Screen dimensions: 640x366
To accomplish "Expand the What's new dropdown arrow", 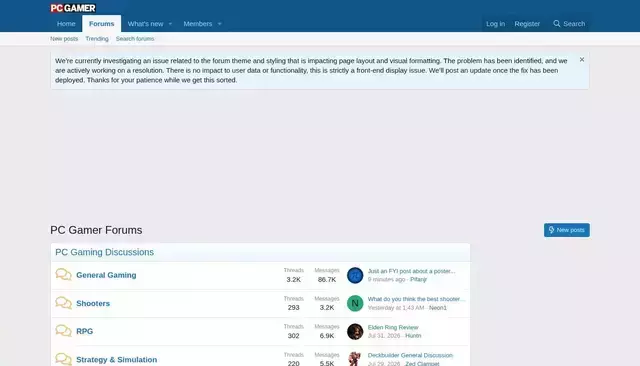I will tap(170, 24).
